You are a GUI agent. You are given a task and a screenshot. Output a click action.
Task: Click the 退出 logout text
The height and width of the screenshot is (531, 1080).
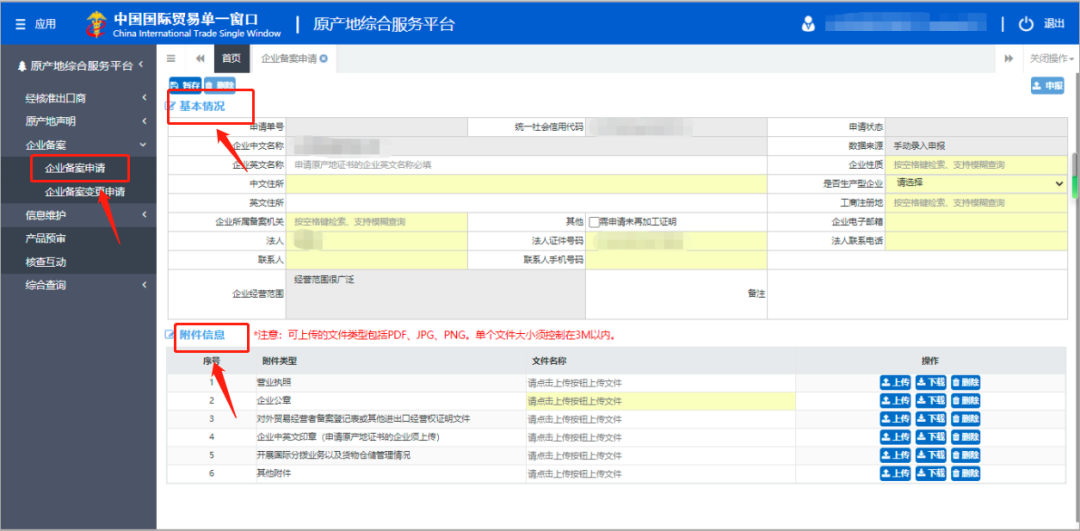coord(1054,24)
